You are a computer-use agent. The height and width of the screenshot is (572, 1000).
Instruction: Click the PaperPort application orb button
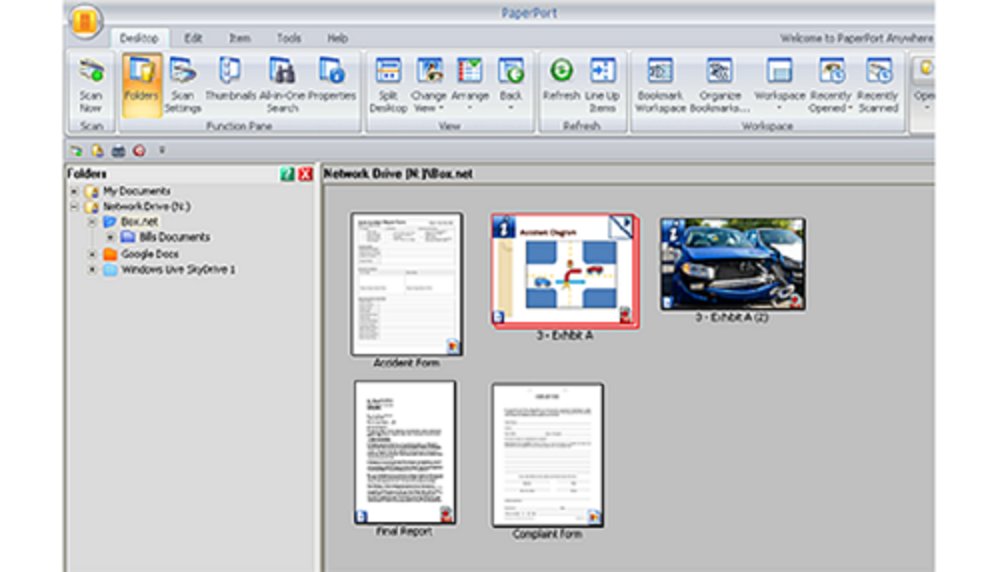(85, 21)
